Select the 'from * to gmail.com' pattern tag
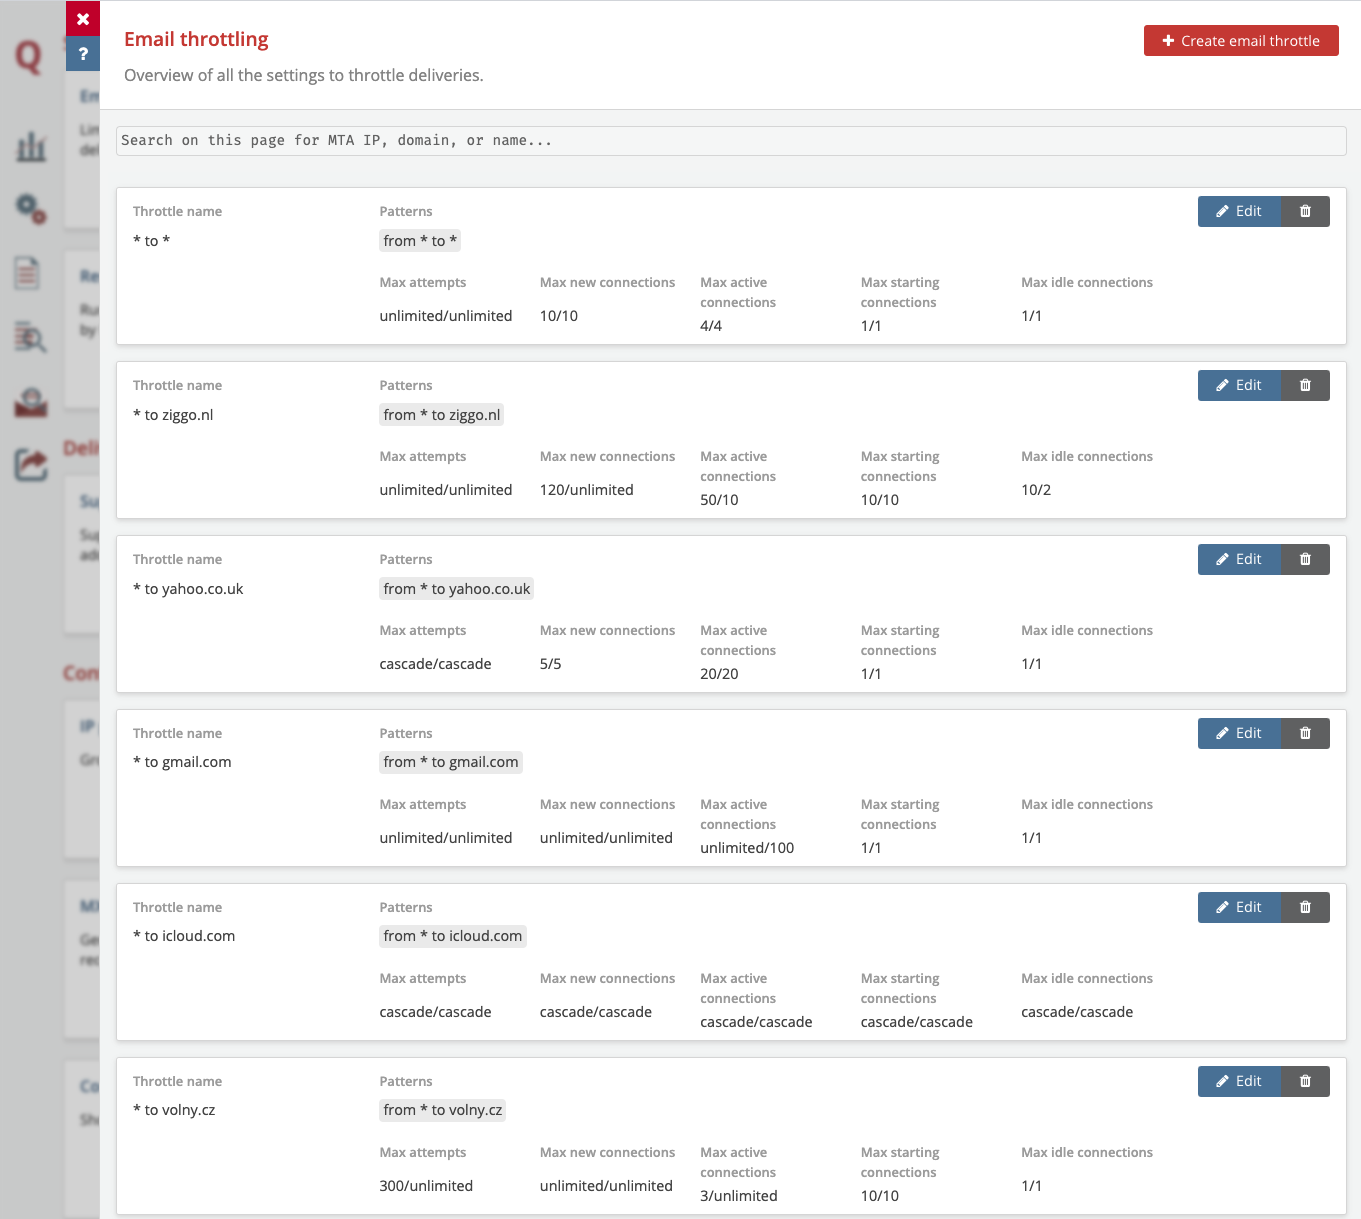This screenshot has height=1219, width=1361. 451,762
